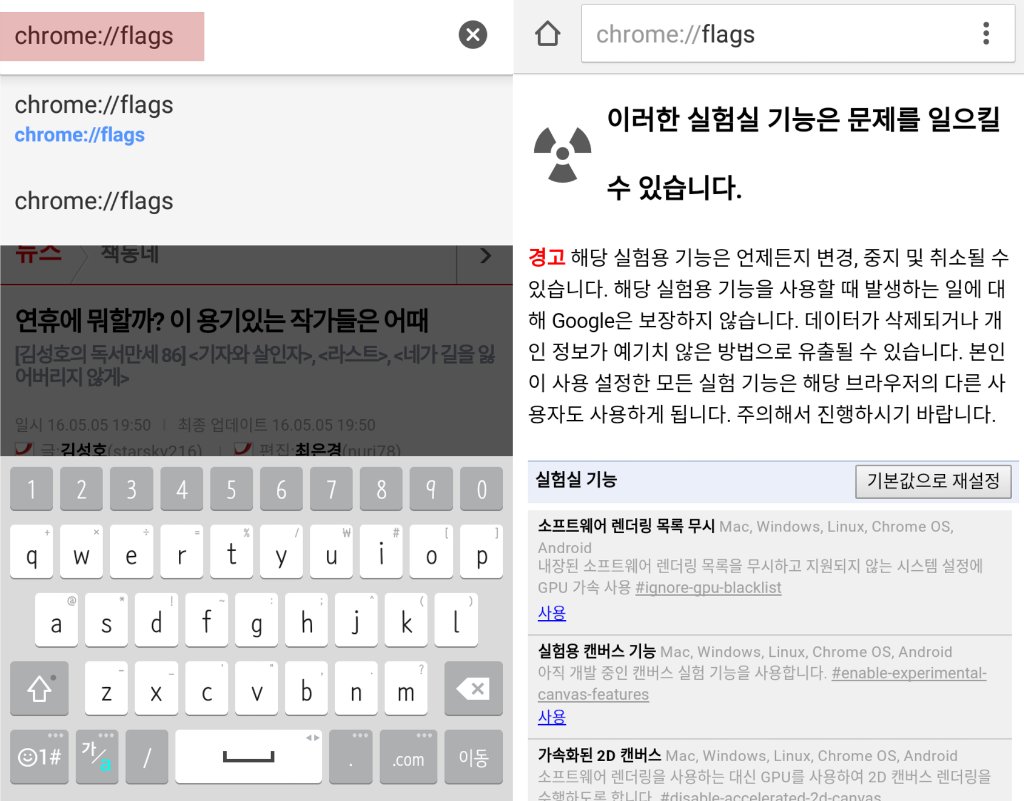Tap the z key
Screen dimensions: 1024x801
click(106, 688)
